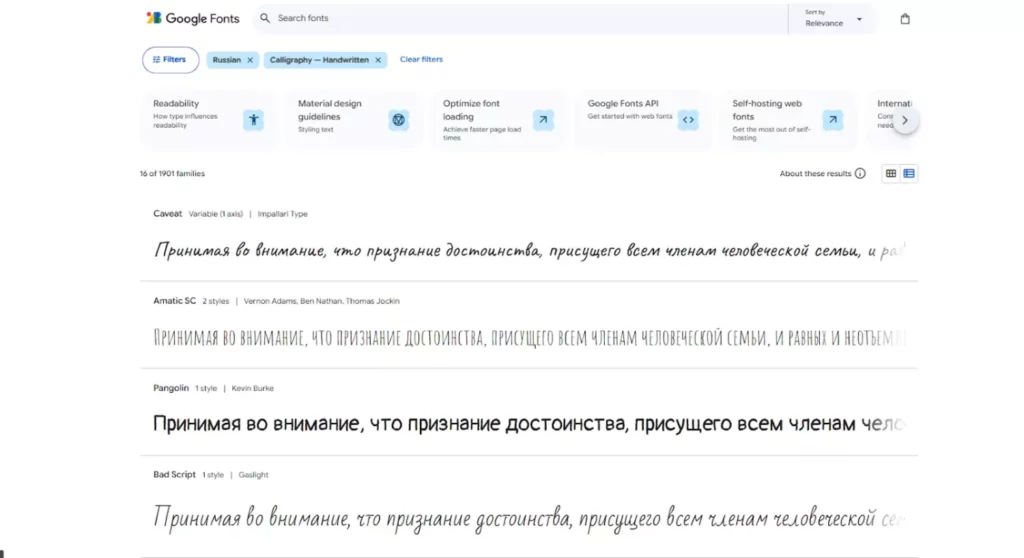Screen dimensions: 1024x558
Task: Open the Bad Script font family
Action: tap(174, 475)
